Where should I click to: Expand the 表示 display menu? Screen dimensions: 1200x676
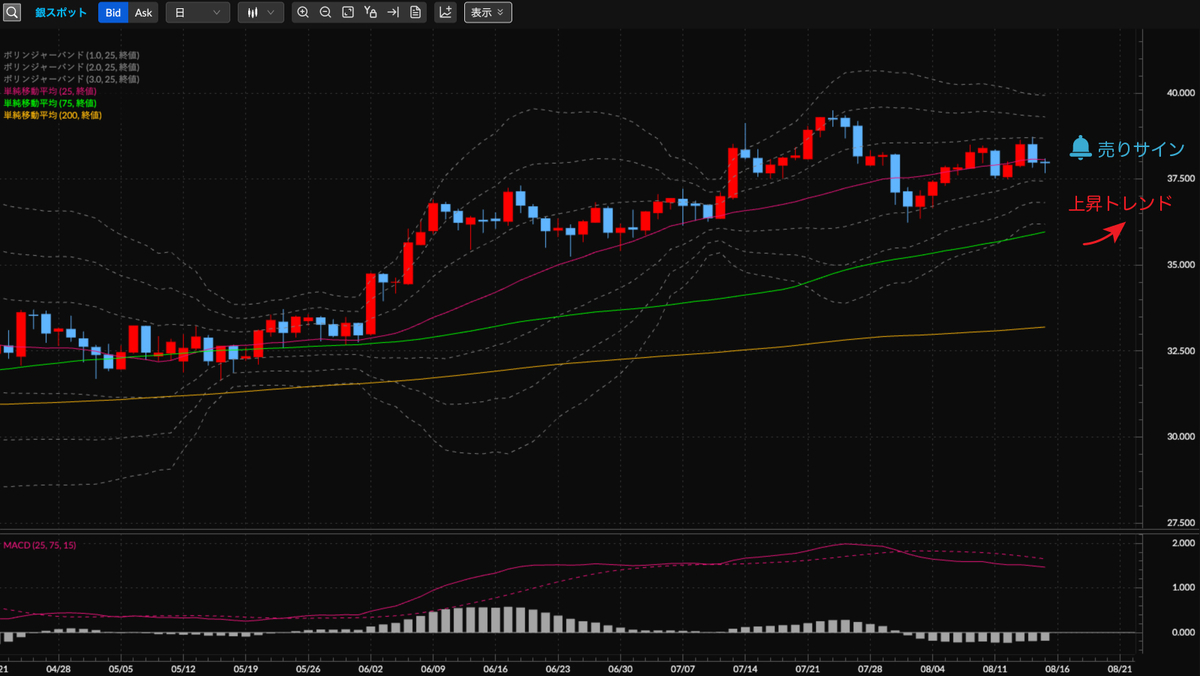[488, 13]
